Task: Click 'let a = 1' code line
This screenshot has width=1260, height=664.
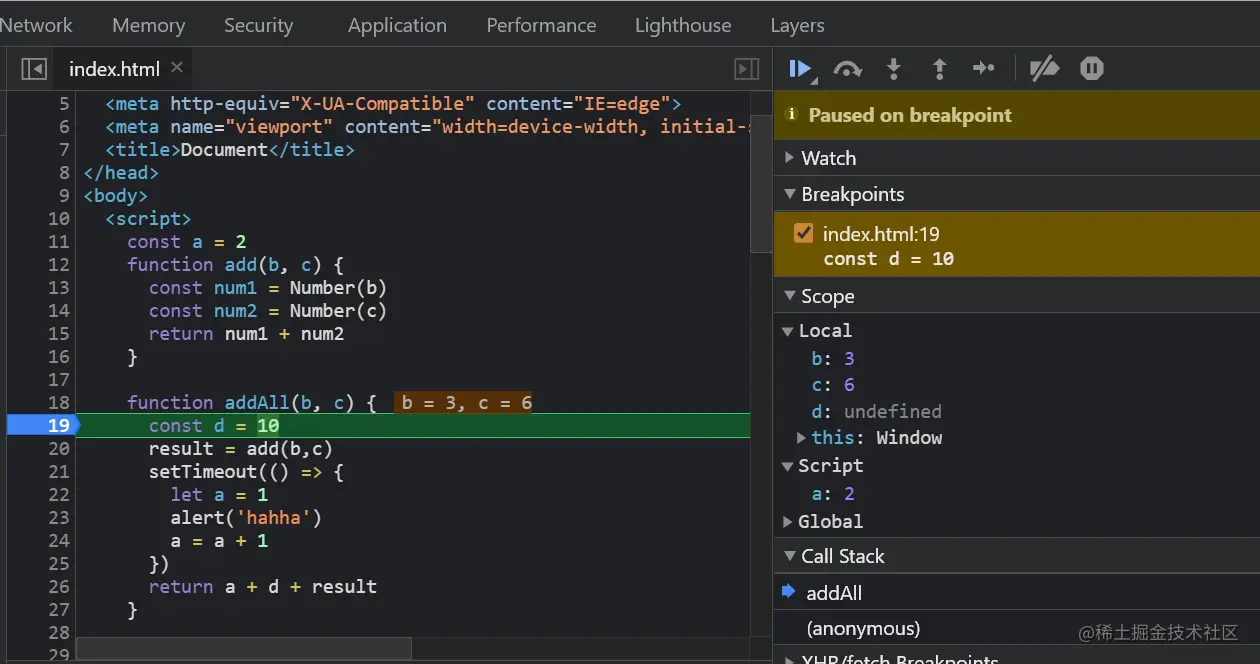Action: pyautogui.click(x=219, y=494)
